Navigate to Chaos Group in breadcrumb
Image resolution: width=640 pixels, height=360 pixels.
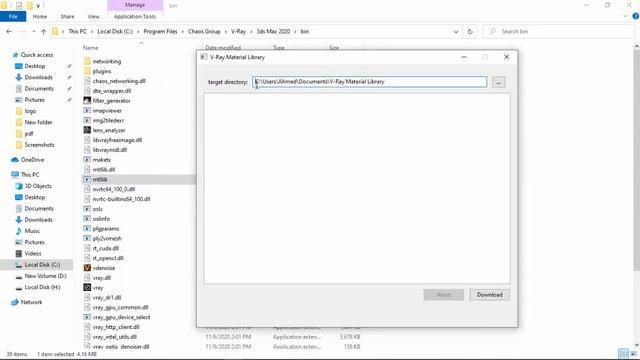point(204,31)
